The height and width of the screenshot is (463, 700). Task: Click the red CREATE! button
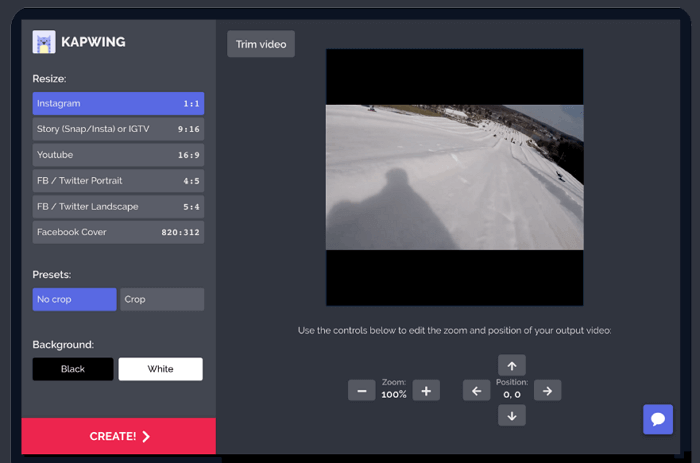point(118,436)
